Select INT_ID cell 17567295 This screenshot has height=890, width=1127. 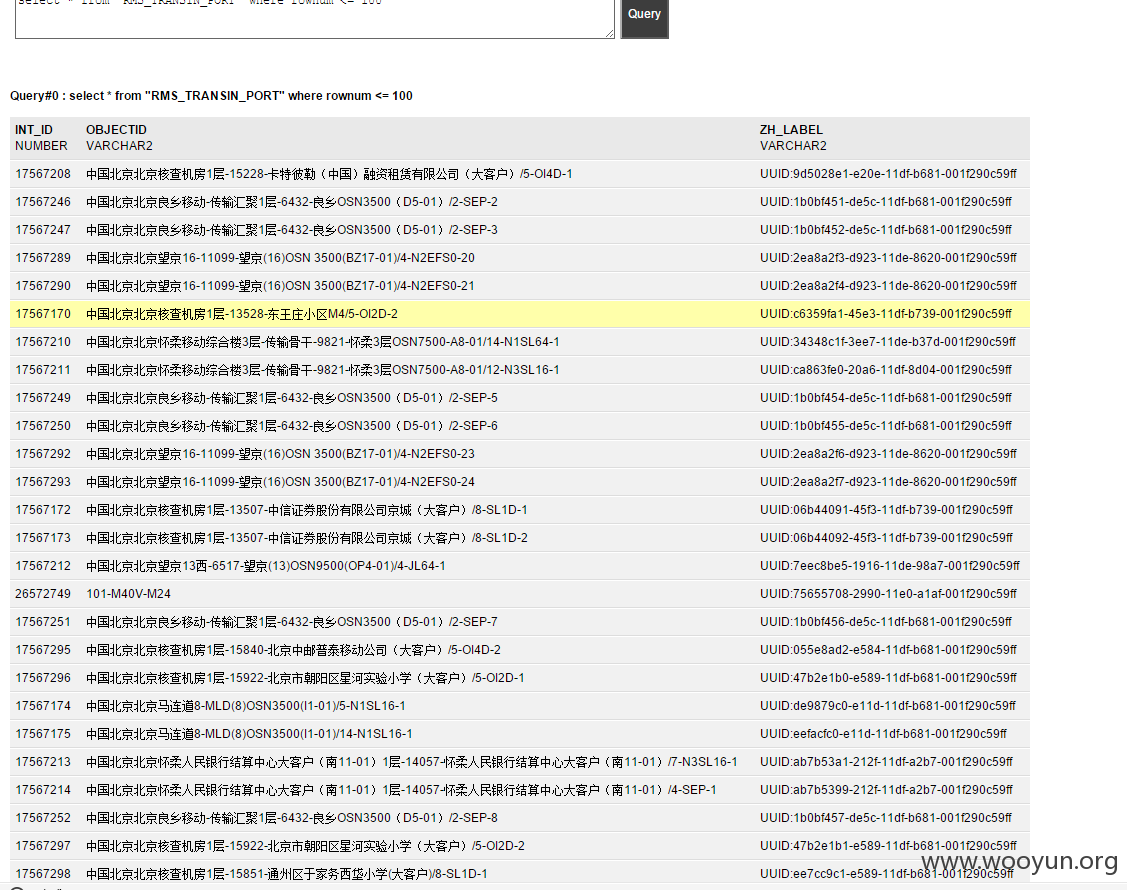[43, 651]
